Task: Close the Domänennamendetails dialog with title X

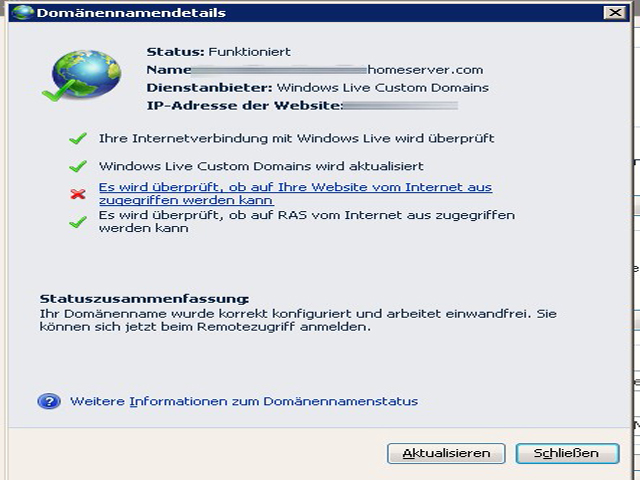Action: [x=615, y=13]
